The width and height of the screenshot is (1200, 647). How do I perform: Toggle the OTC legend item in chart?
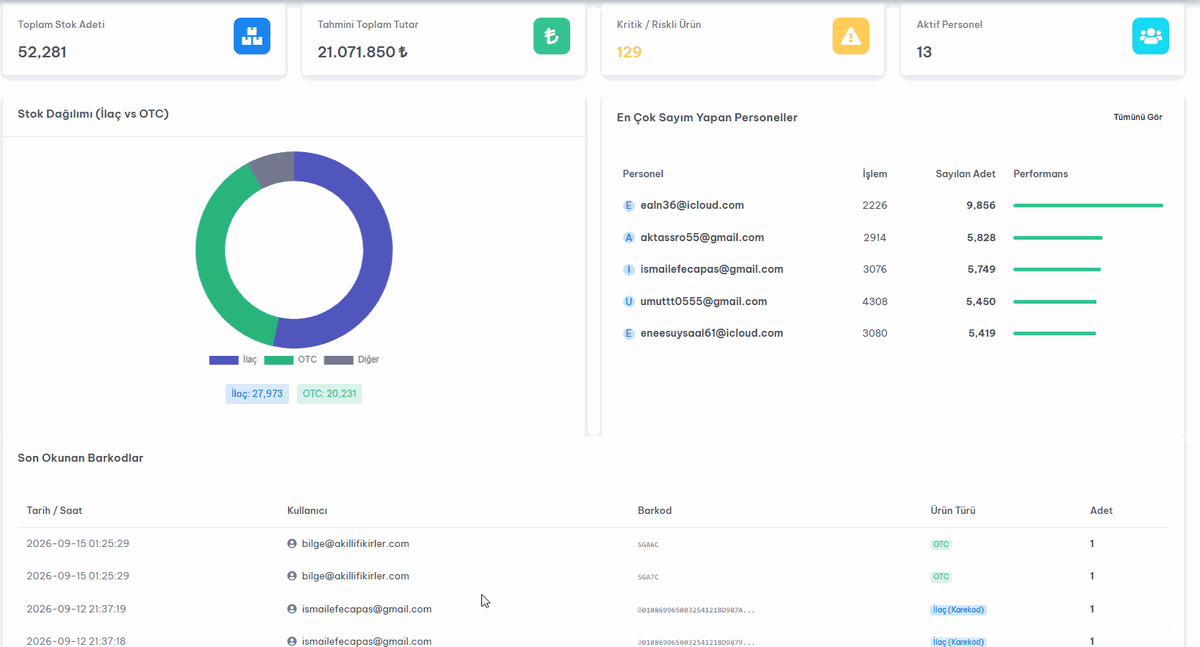(x=291, y=360)
